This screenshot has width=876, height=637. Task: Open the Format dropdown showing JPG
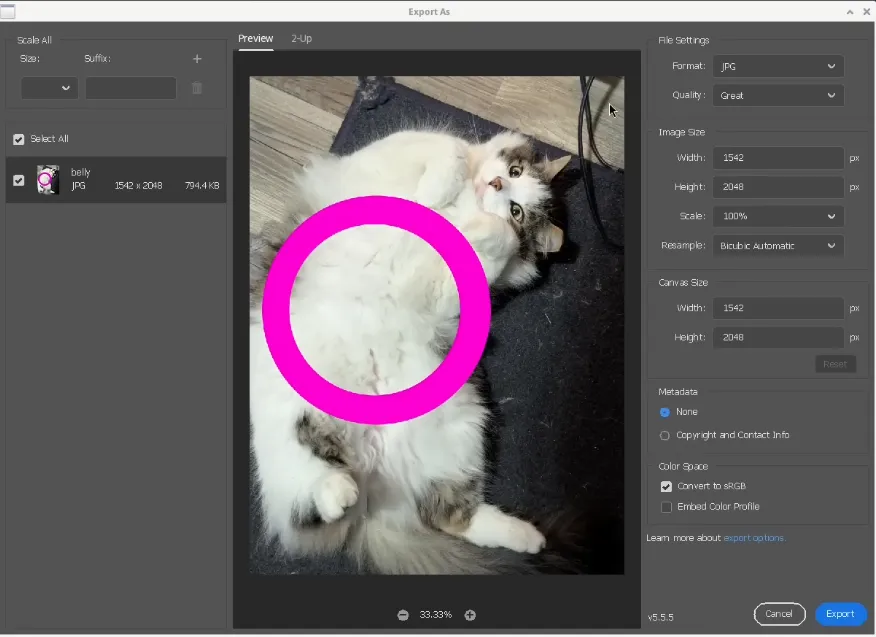pos(778,66)
